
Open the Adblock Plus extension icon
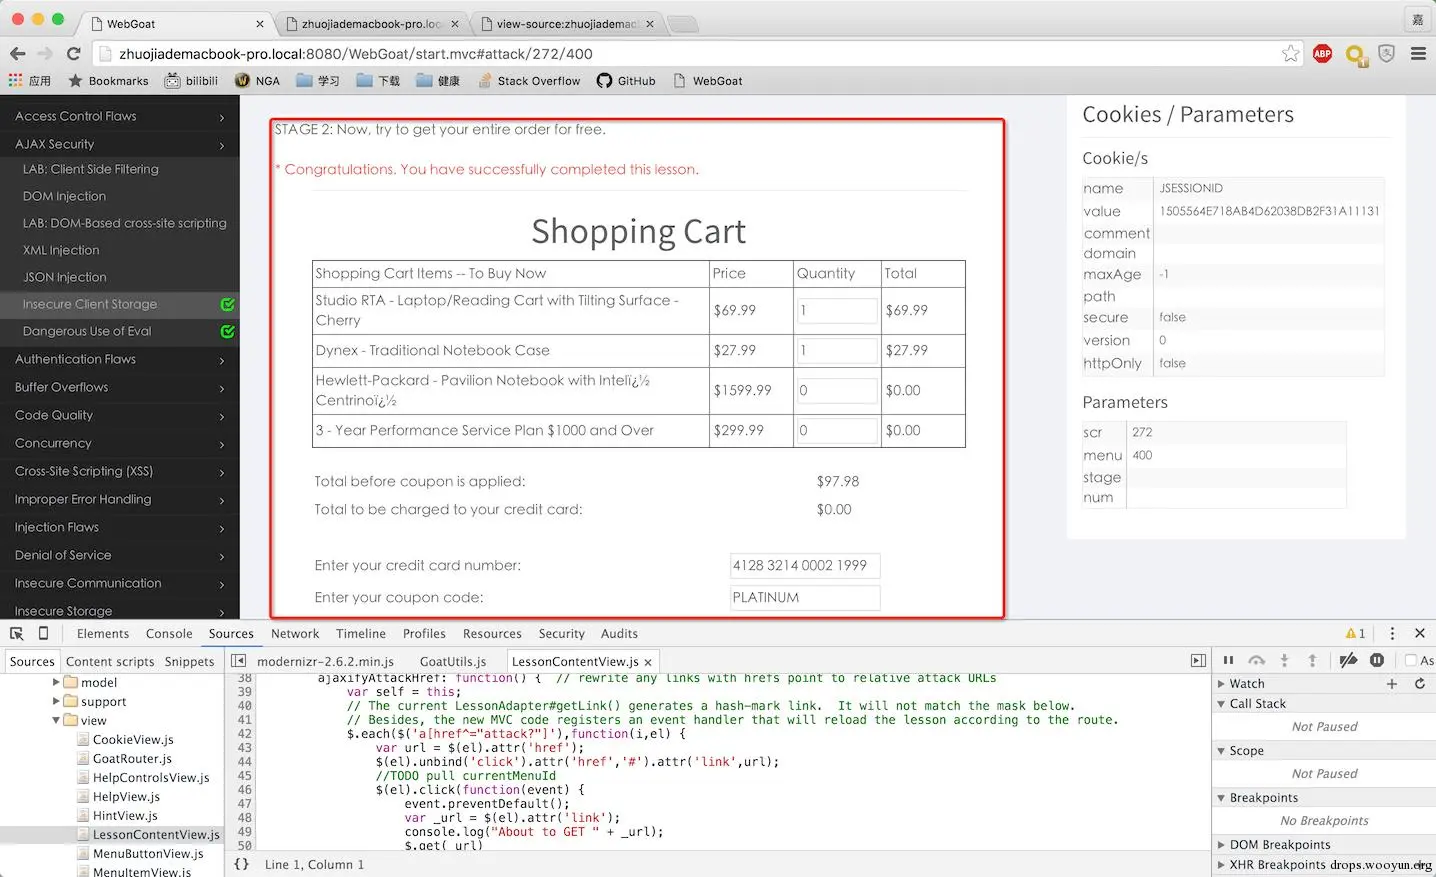pyautogui.click(x=1322, y=54)
